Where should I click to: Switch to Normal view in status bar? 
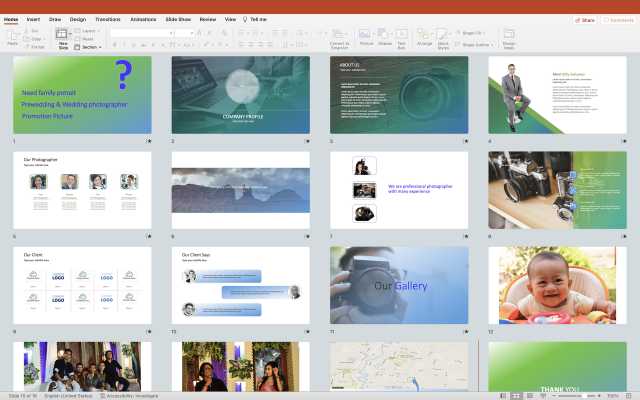[x=503, y=395]
